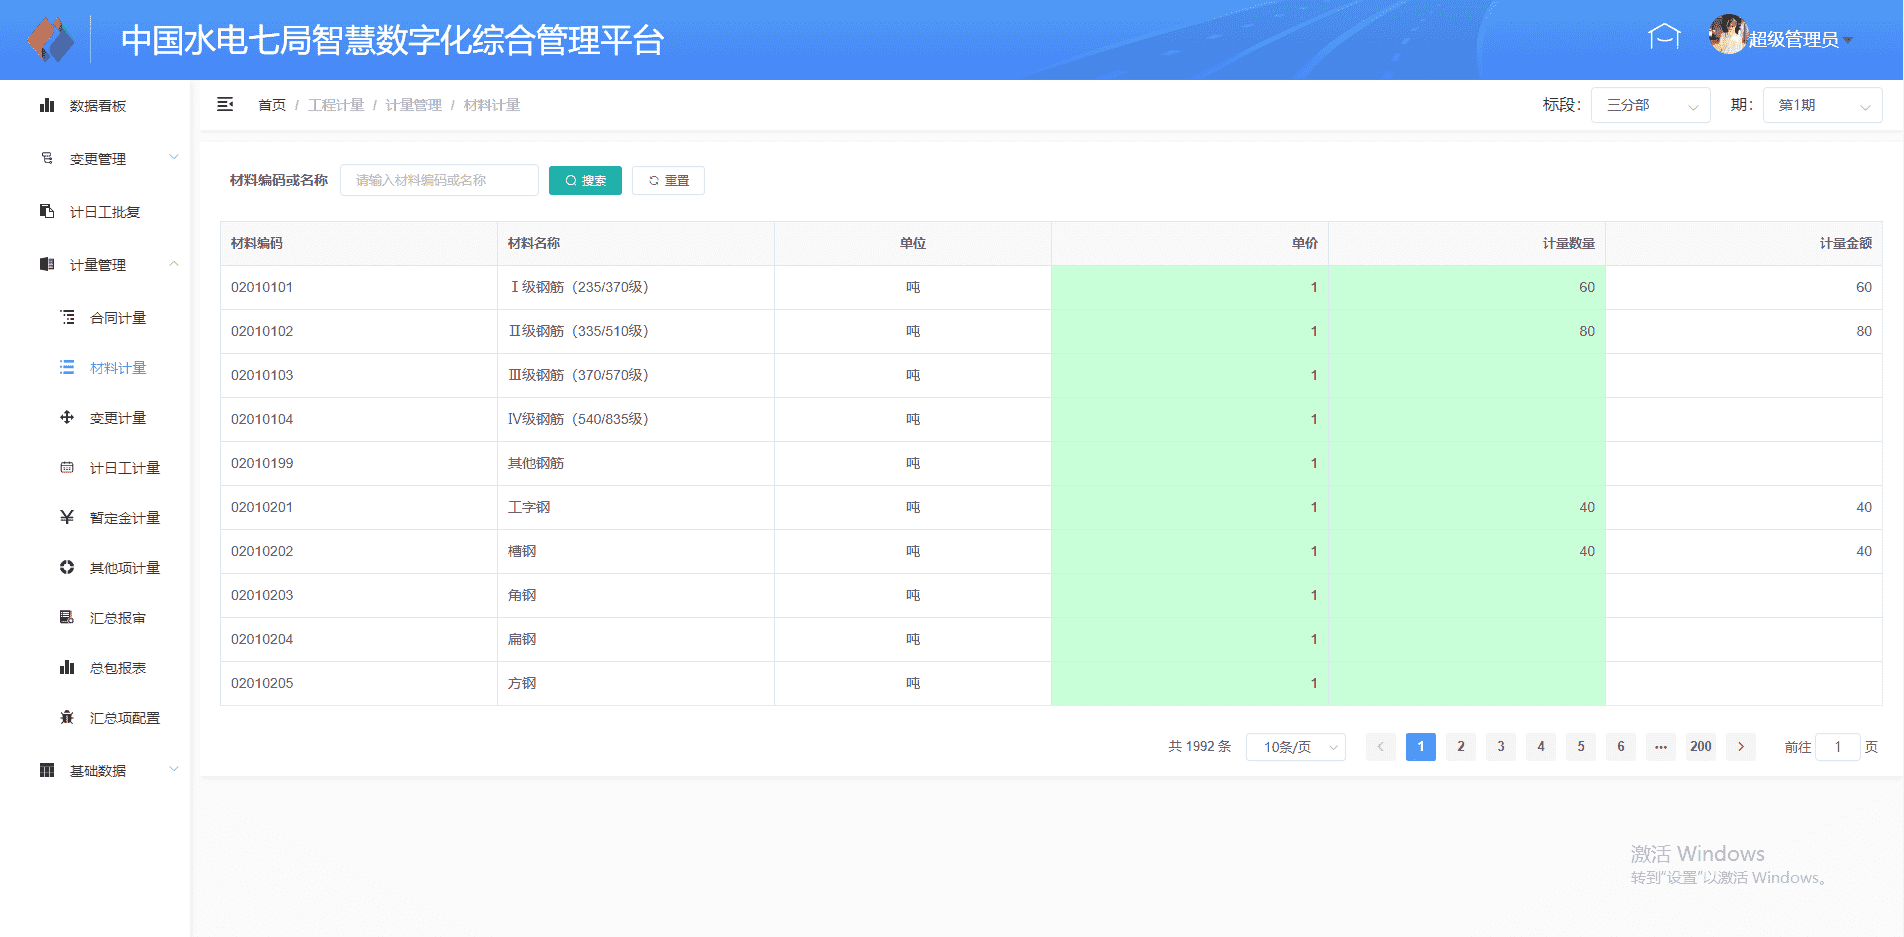
Task: Open 汇总项配置 in the sidebar
Action: 124,718
